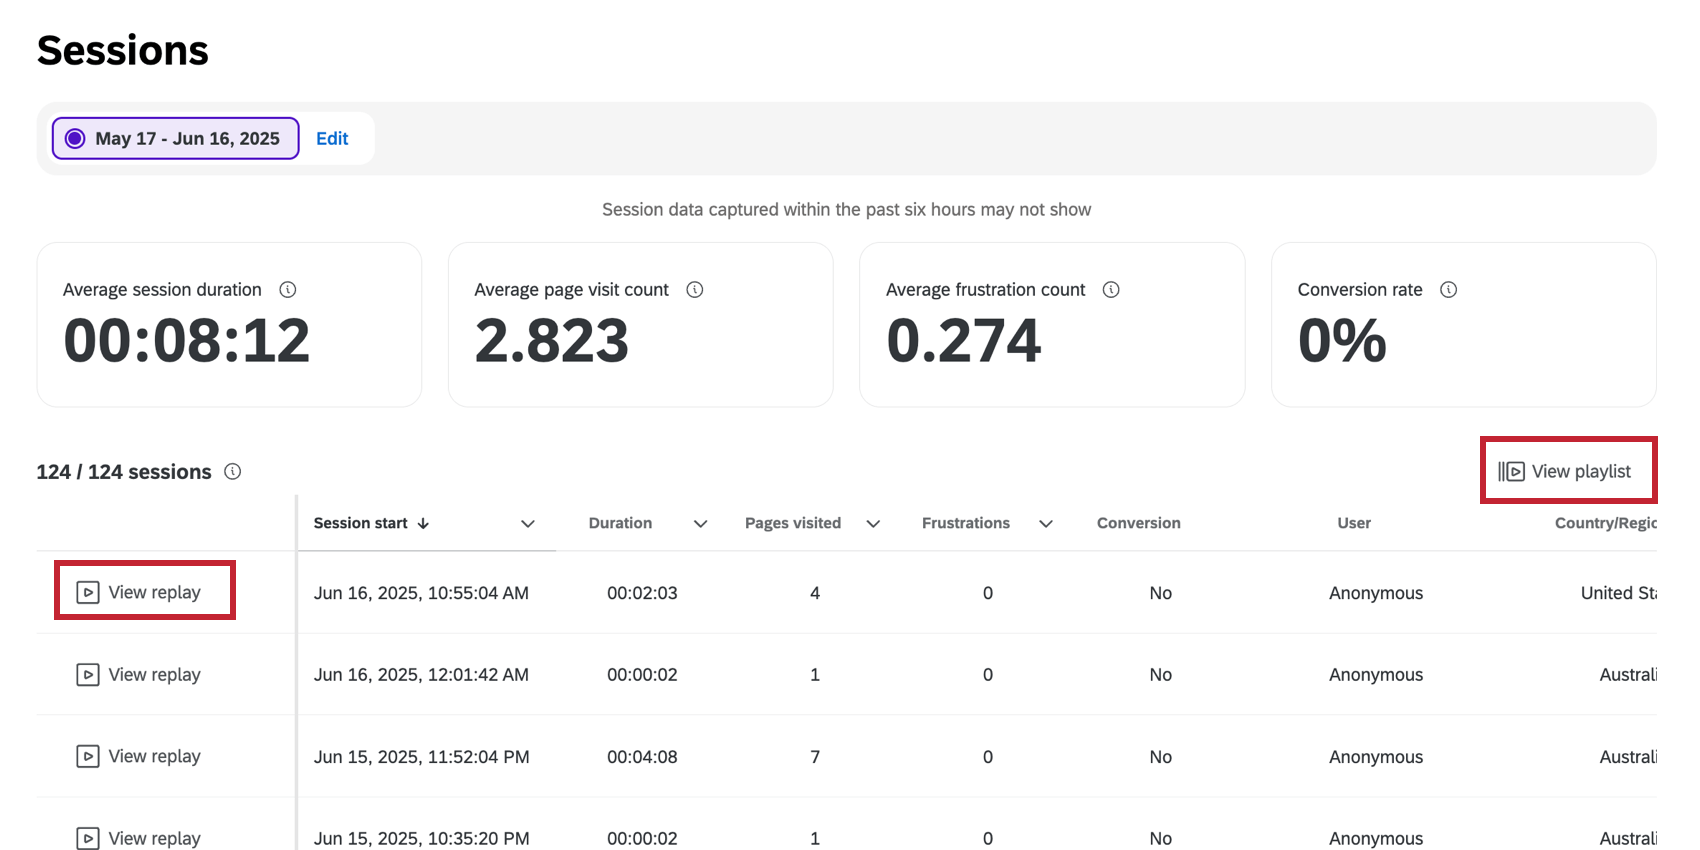Click play icon for Jun 15 11:52:04 PM session
The width and height of the screenshot is (1700, 850).
click(x=88, y=757)
